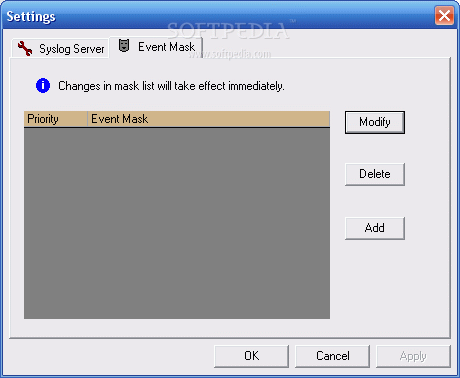The height and width of the screenshot is (378, 460).
Task: Sort by the Priority column header
Action: click(x=56, y=119)
